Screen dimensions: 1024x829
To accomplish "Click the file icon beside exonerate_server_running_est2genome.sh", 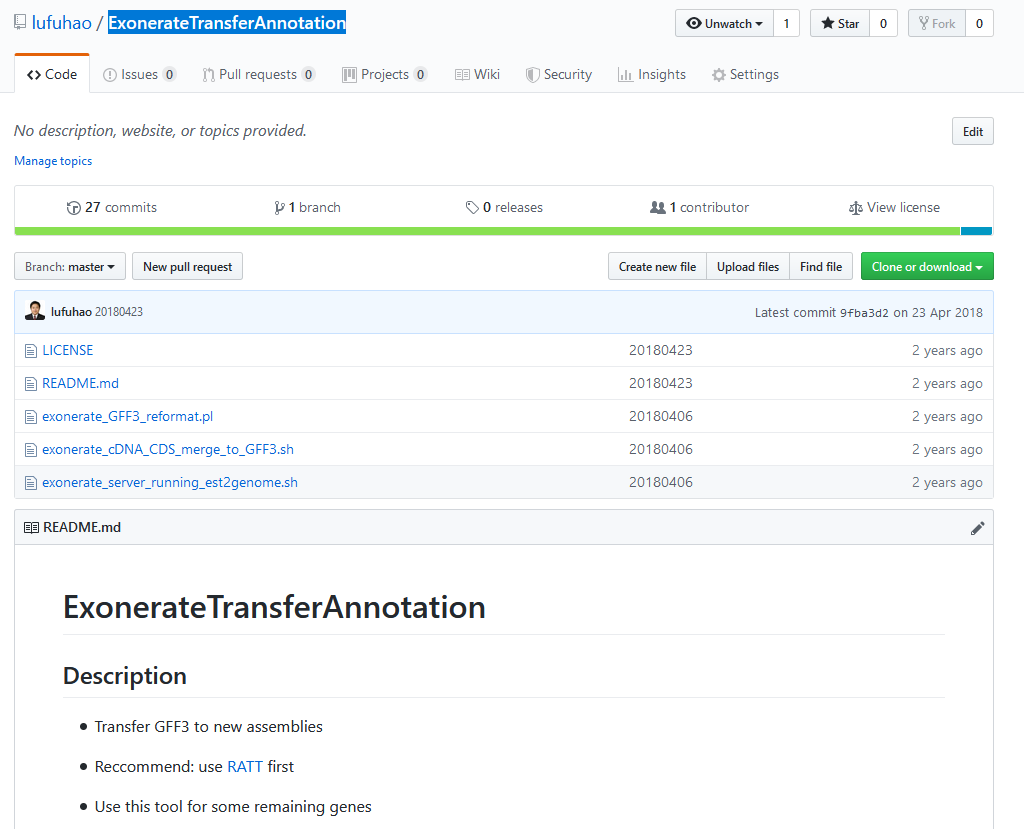I will tap(31, 483).
